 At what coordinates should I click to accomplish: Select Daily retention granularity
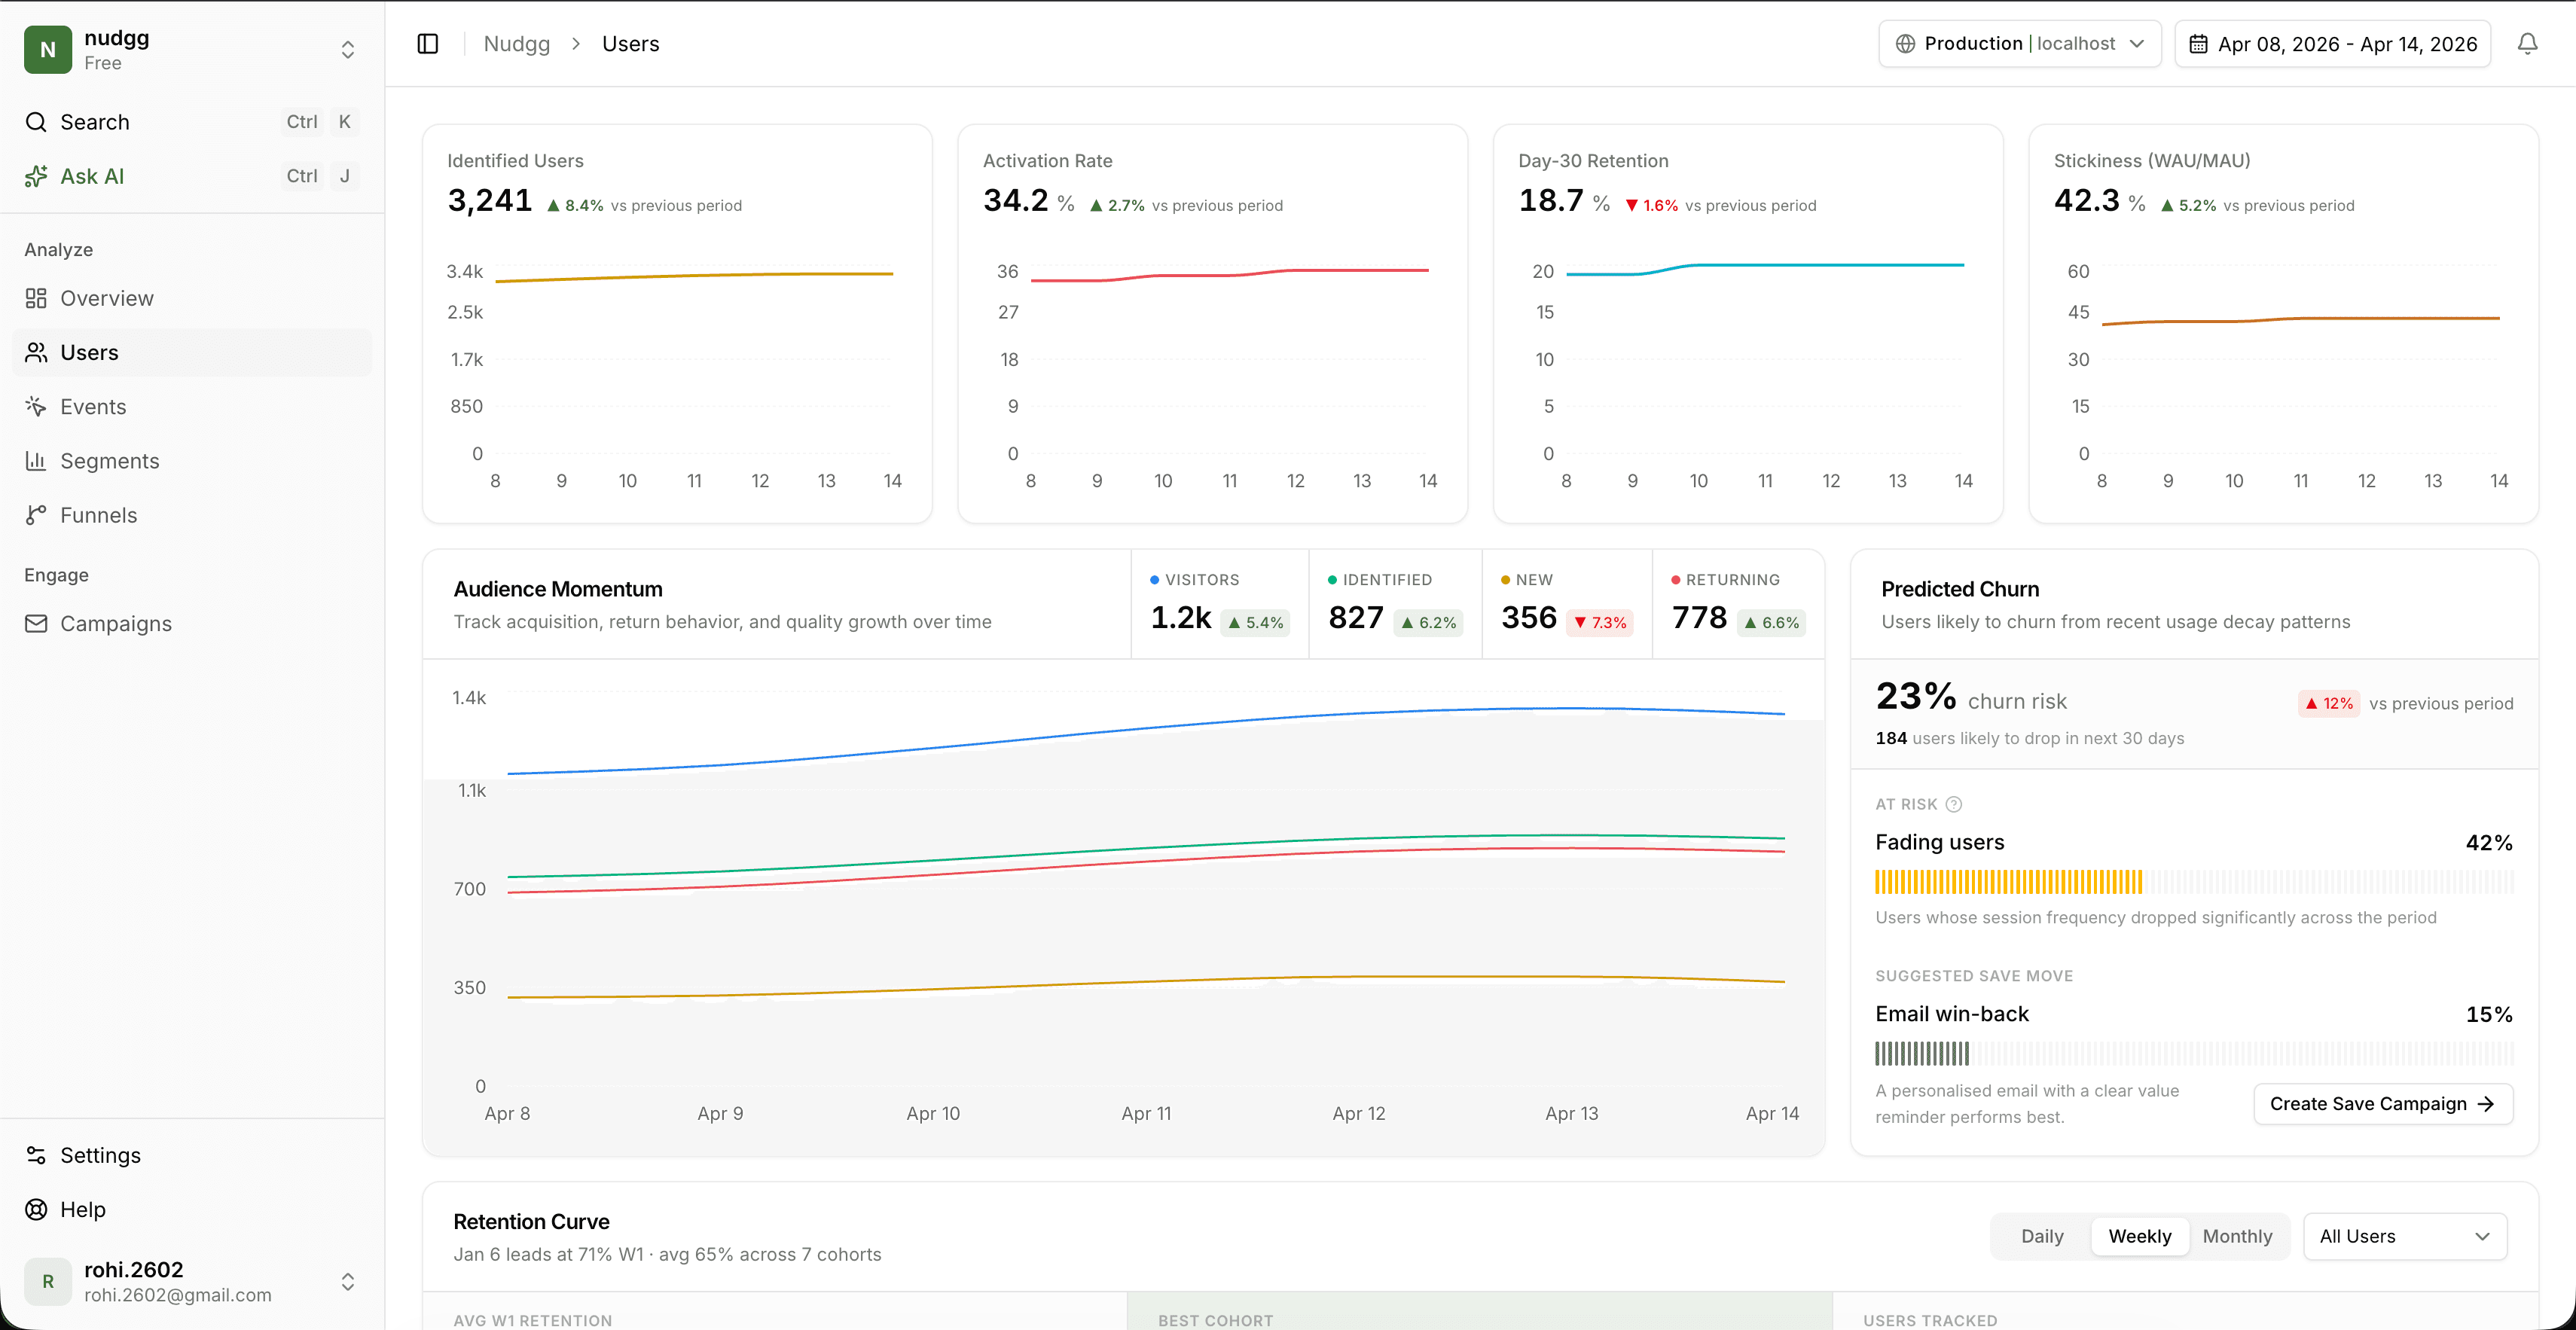2042,1236
